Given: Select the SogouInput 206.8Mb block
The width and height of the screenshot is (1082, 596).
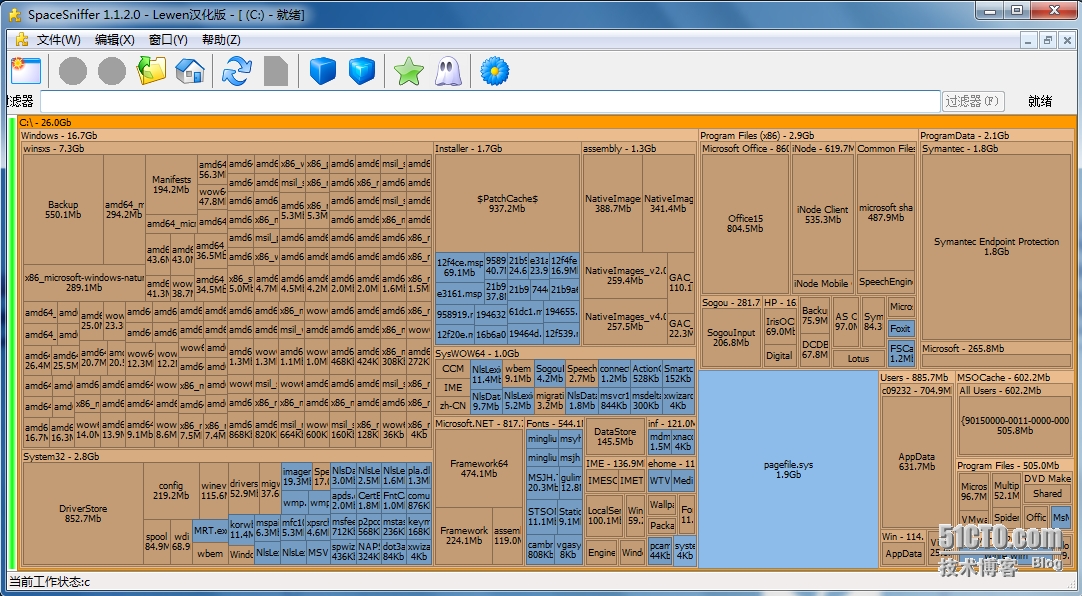Looking at the screenshot, I should [731, 337].
